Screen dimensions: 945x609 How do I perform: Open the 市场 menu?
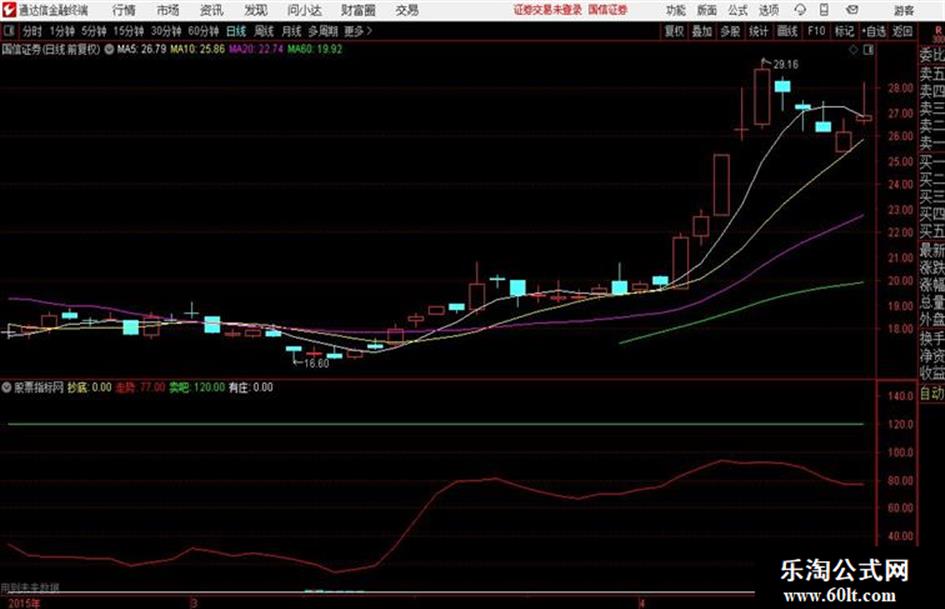tap(168, 10)
